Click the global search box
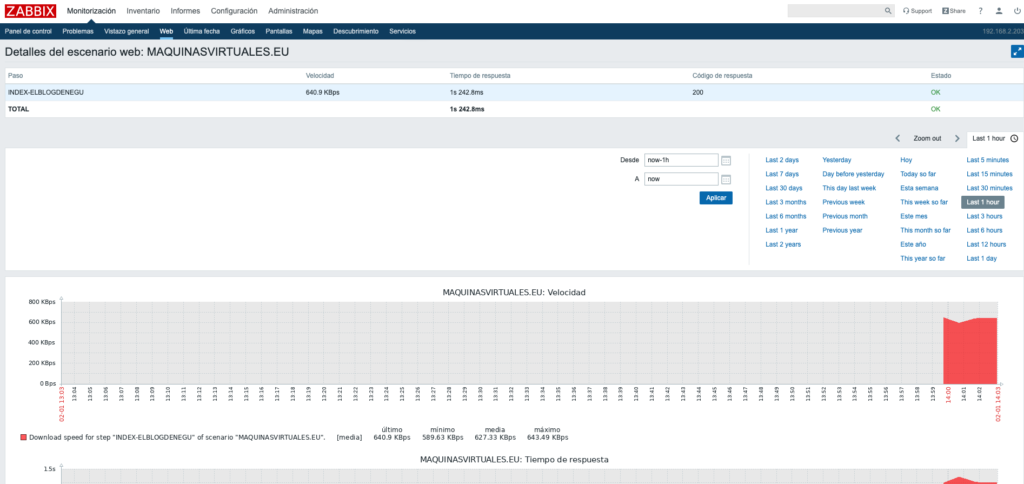 [x=836, y=11]
